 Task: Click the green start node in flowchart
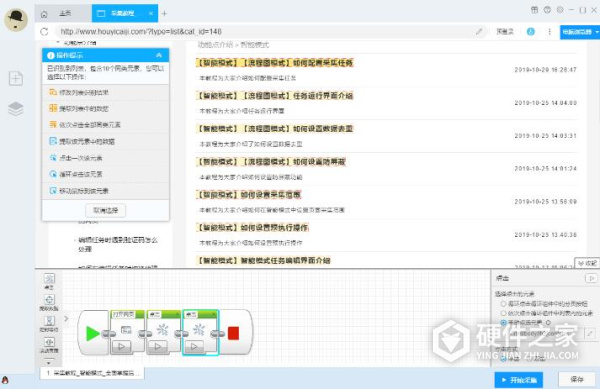[x=93, y=334]
